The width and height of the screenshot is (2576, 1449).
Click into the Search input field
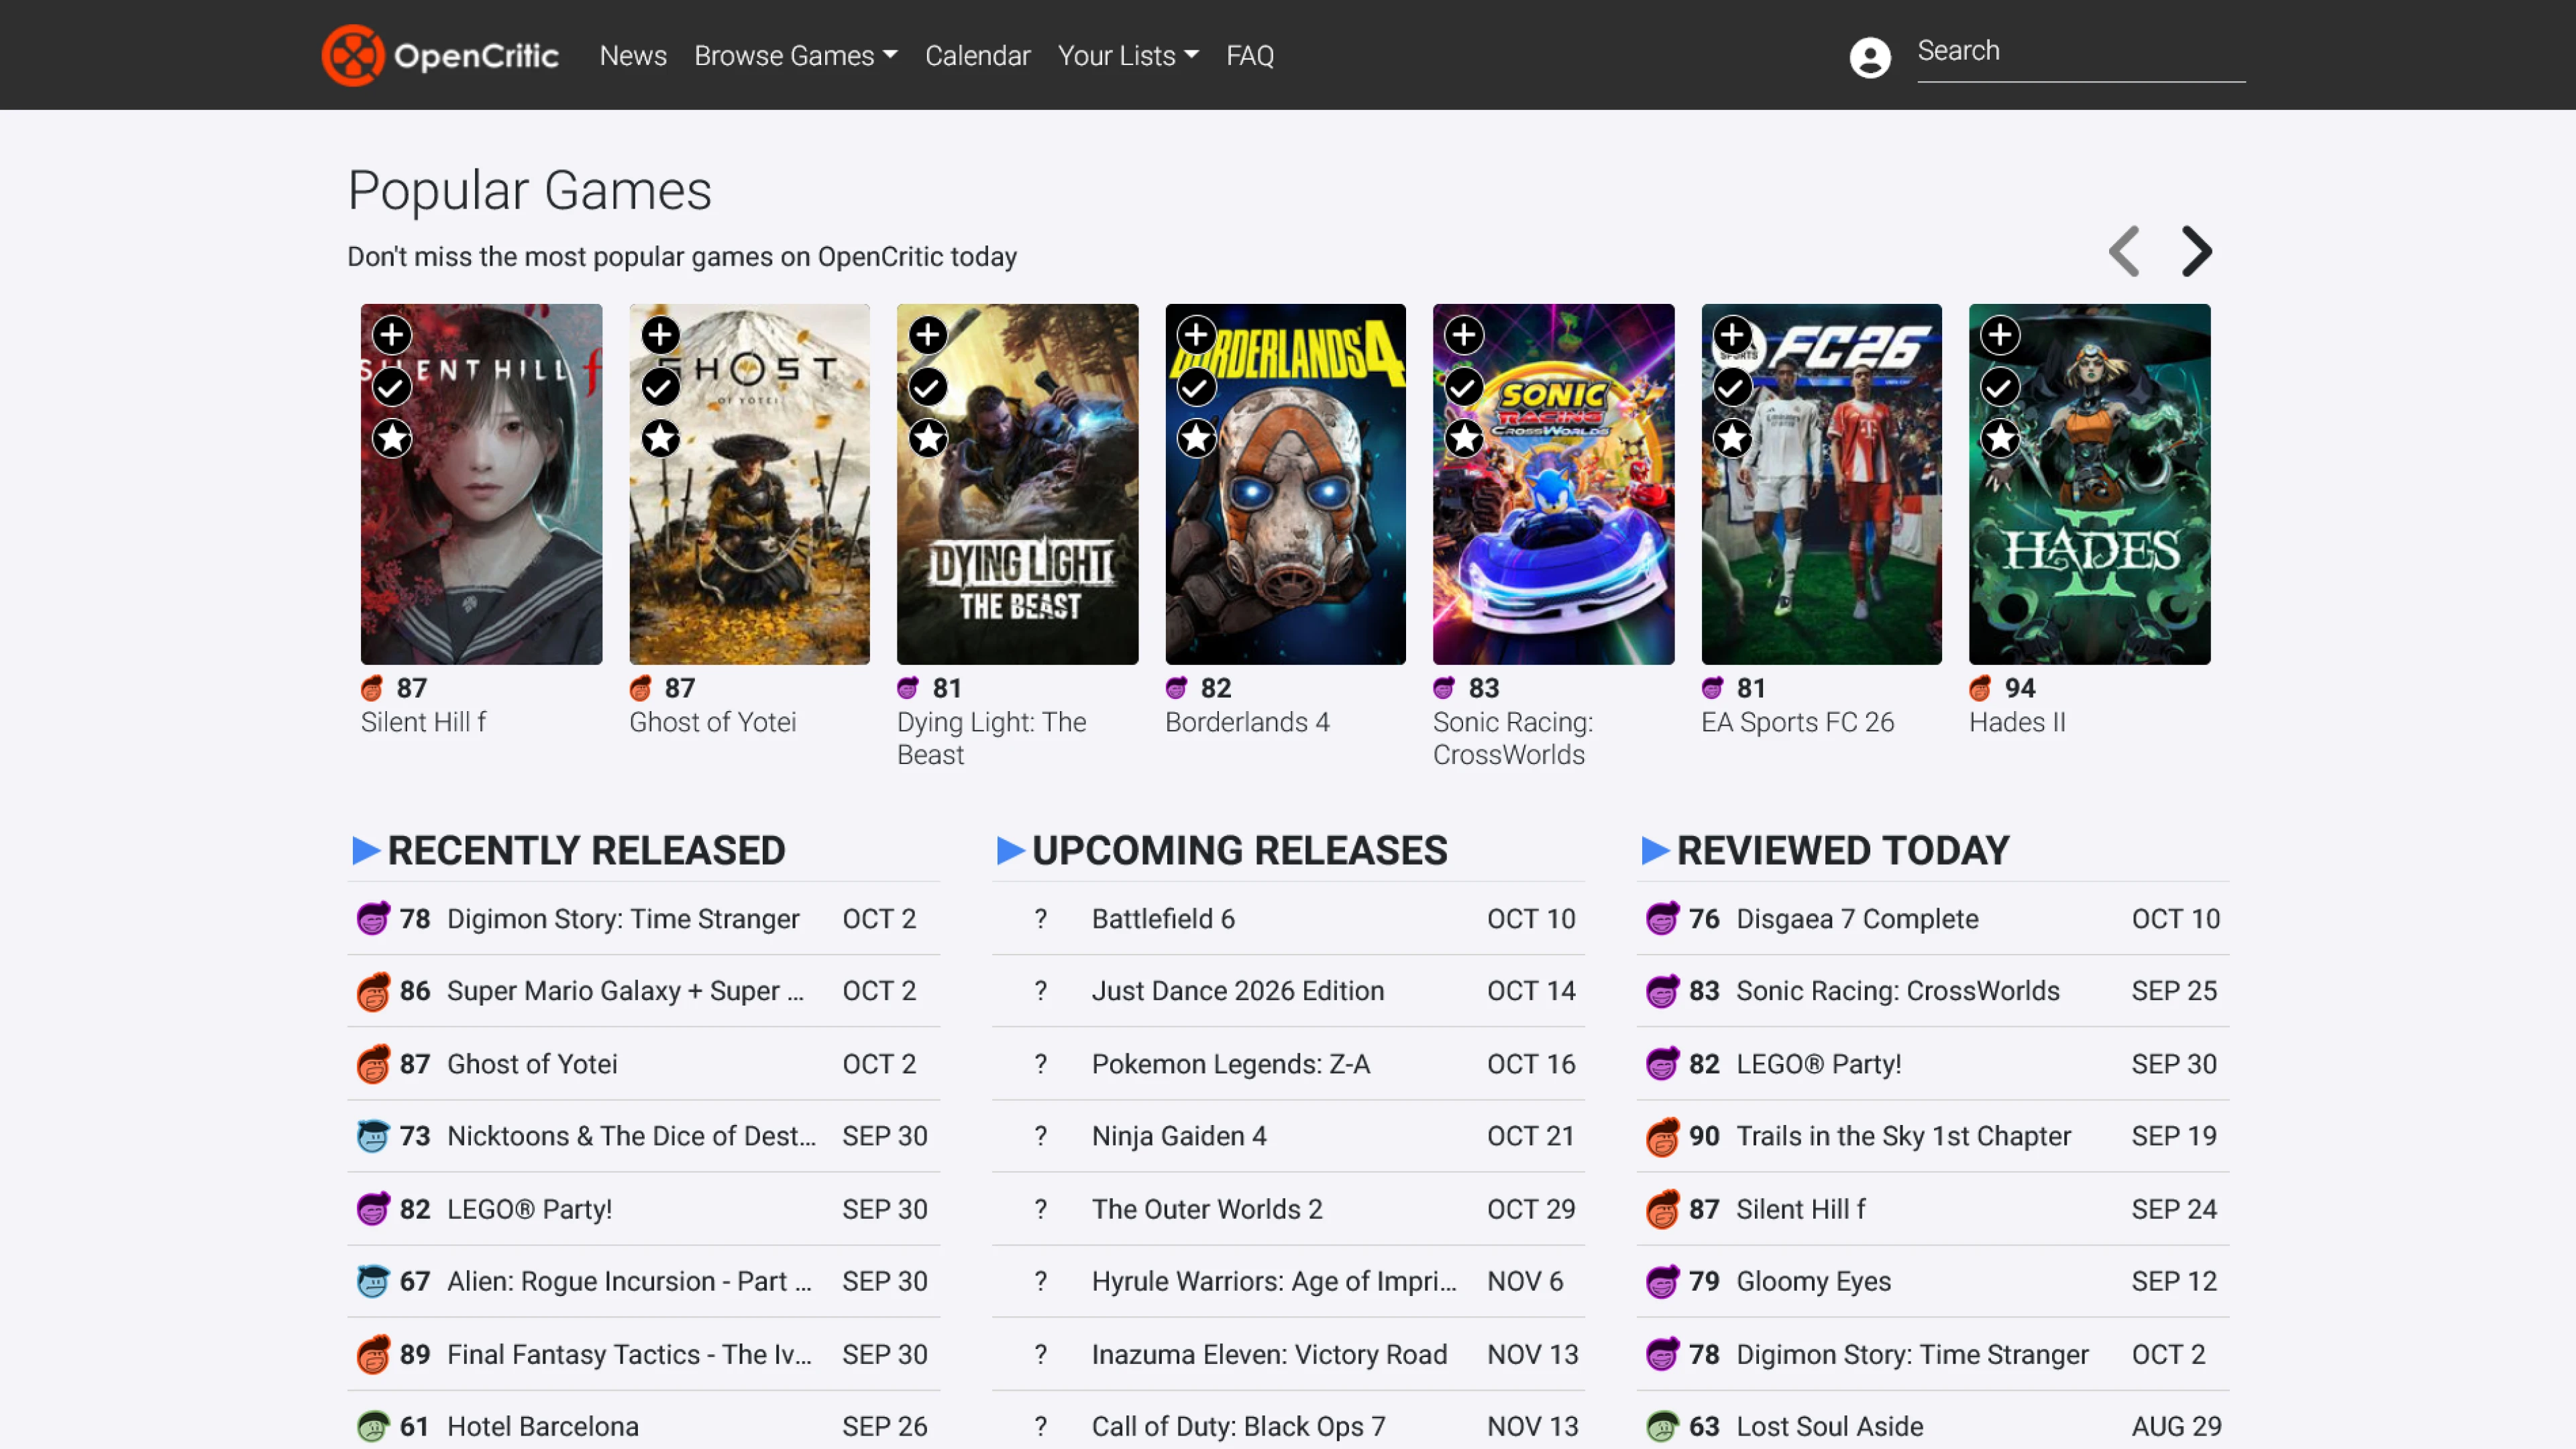2080,52
